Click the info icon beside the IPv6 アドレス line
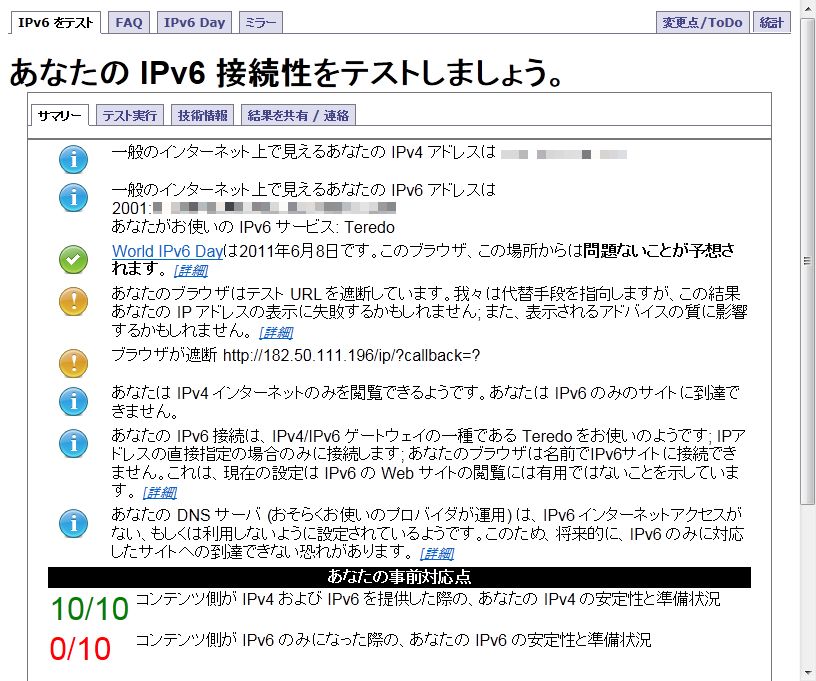 (x=73, y=197)
